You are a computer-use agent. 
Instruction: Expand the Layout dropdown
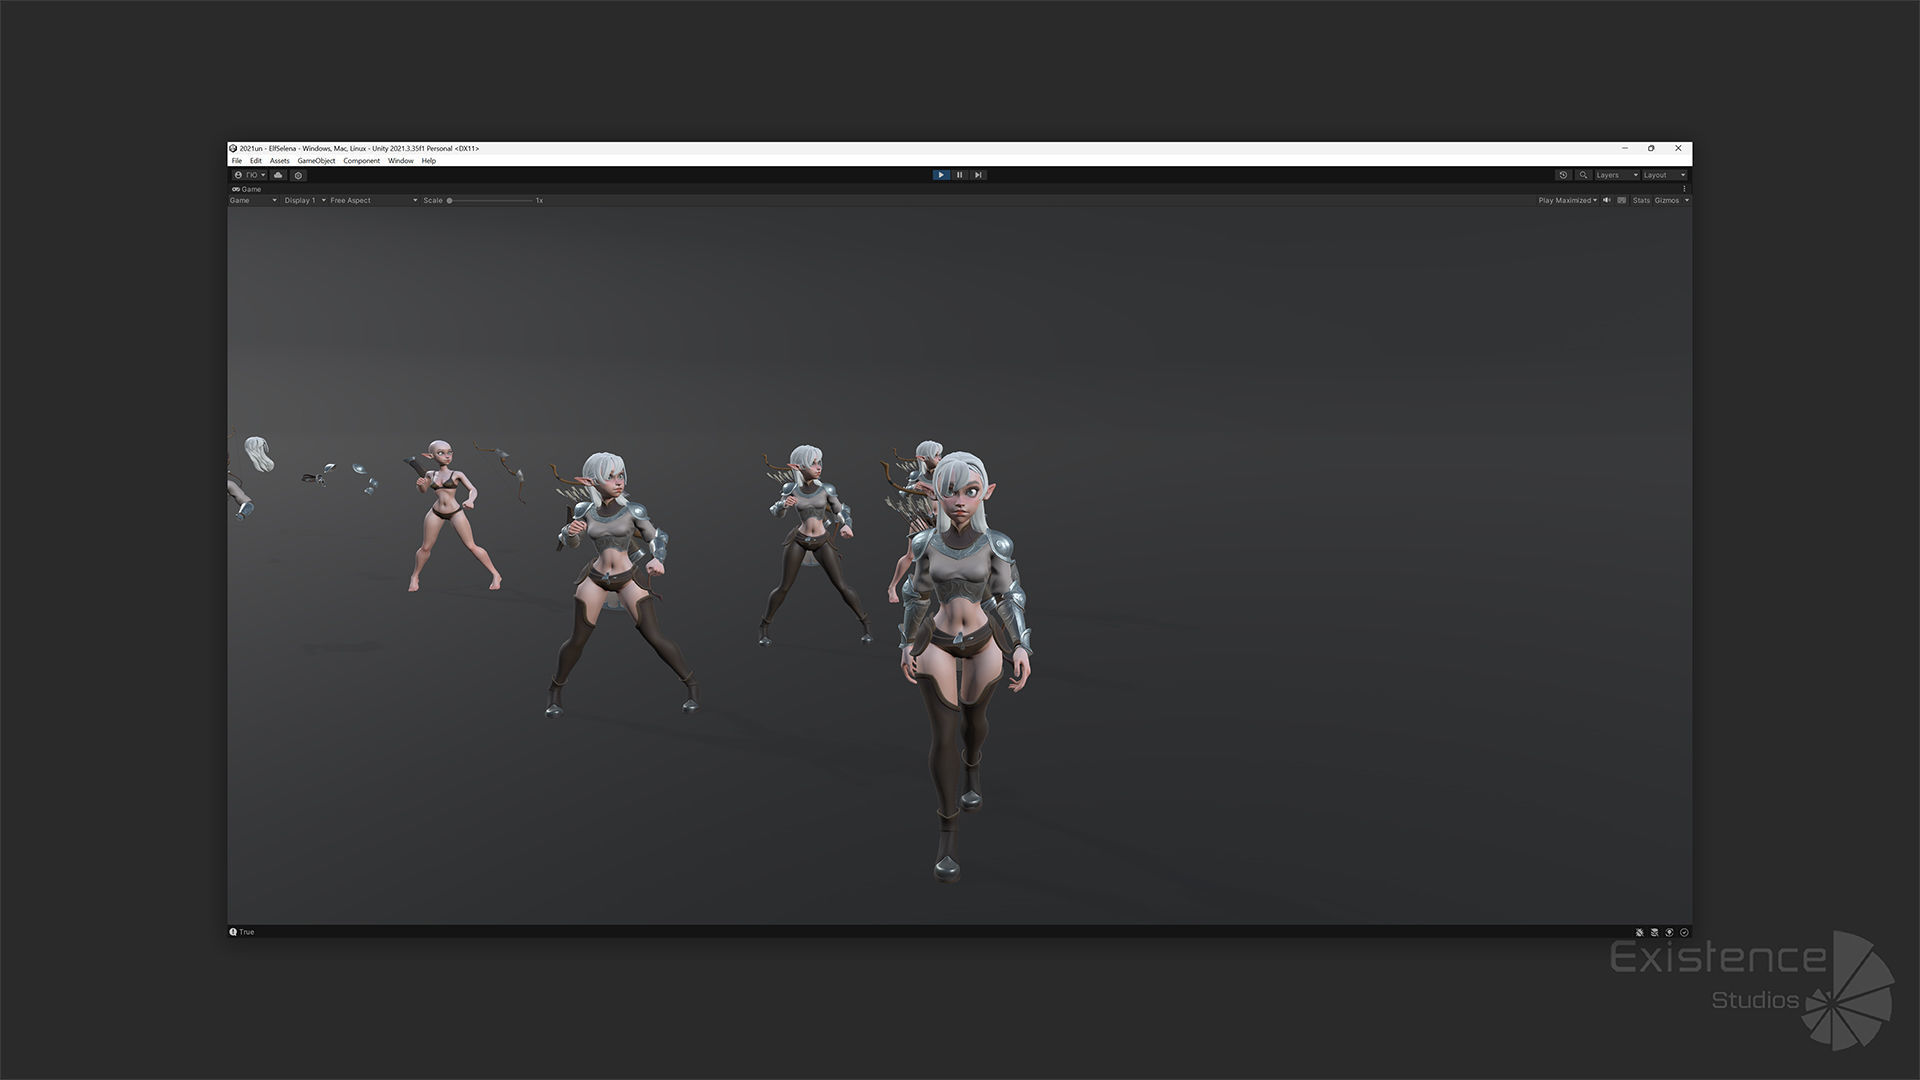pos(1664,175)
